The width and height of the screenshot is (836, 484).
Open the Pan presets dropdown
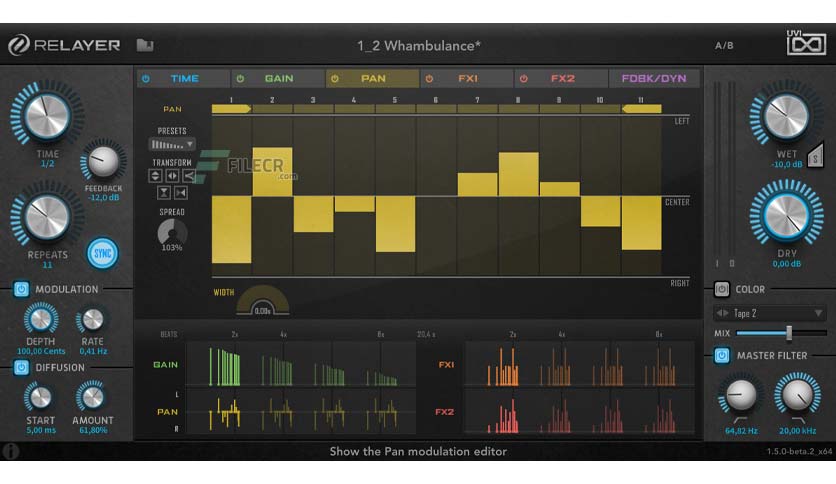coord(172,144)
